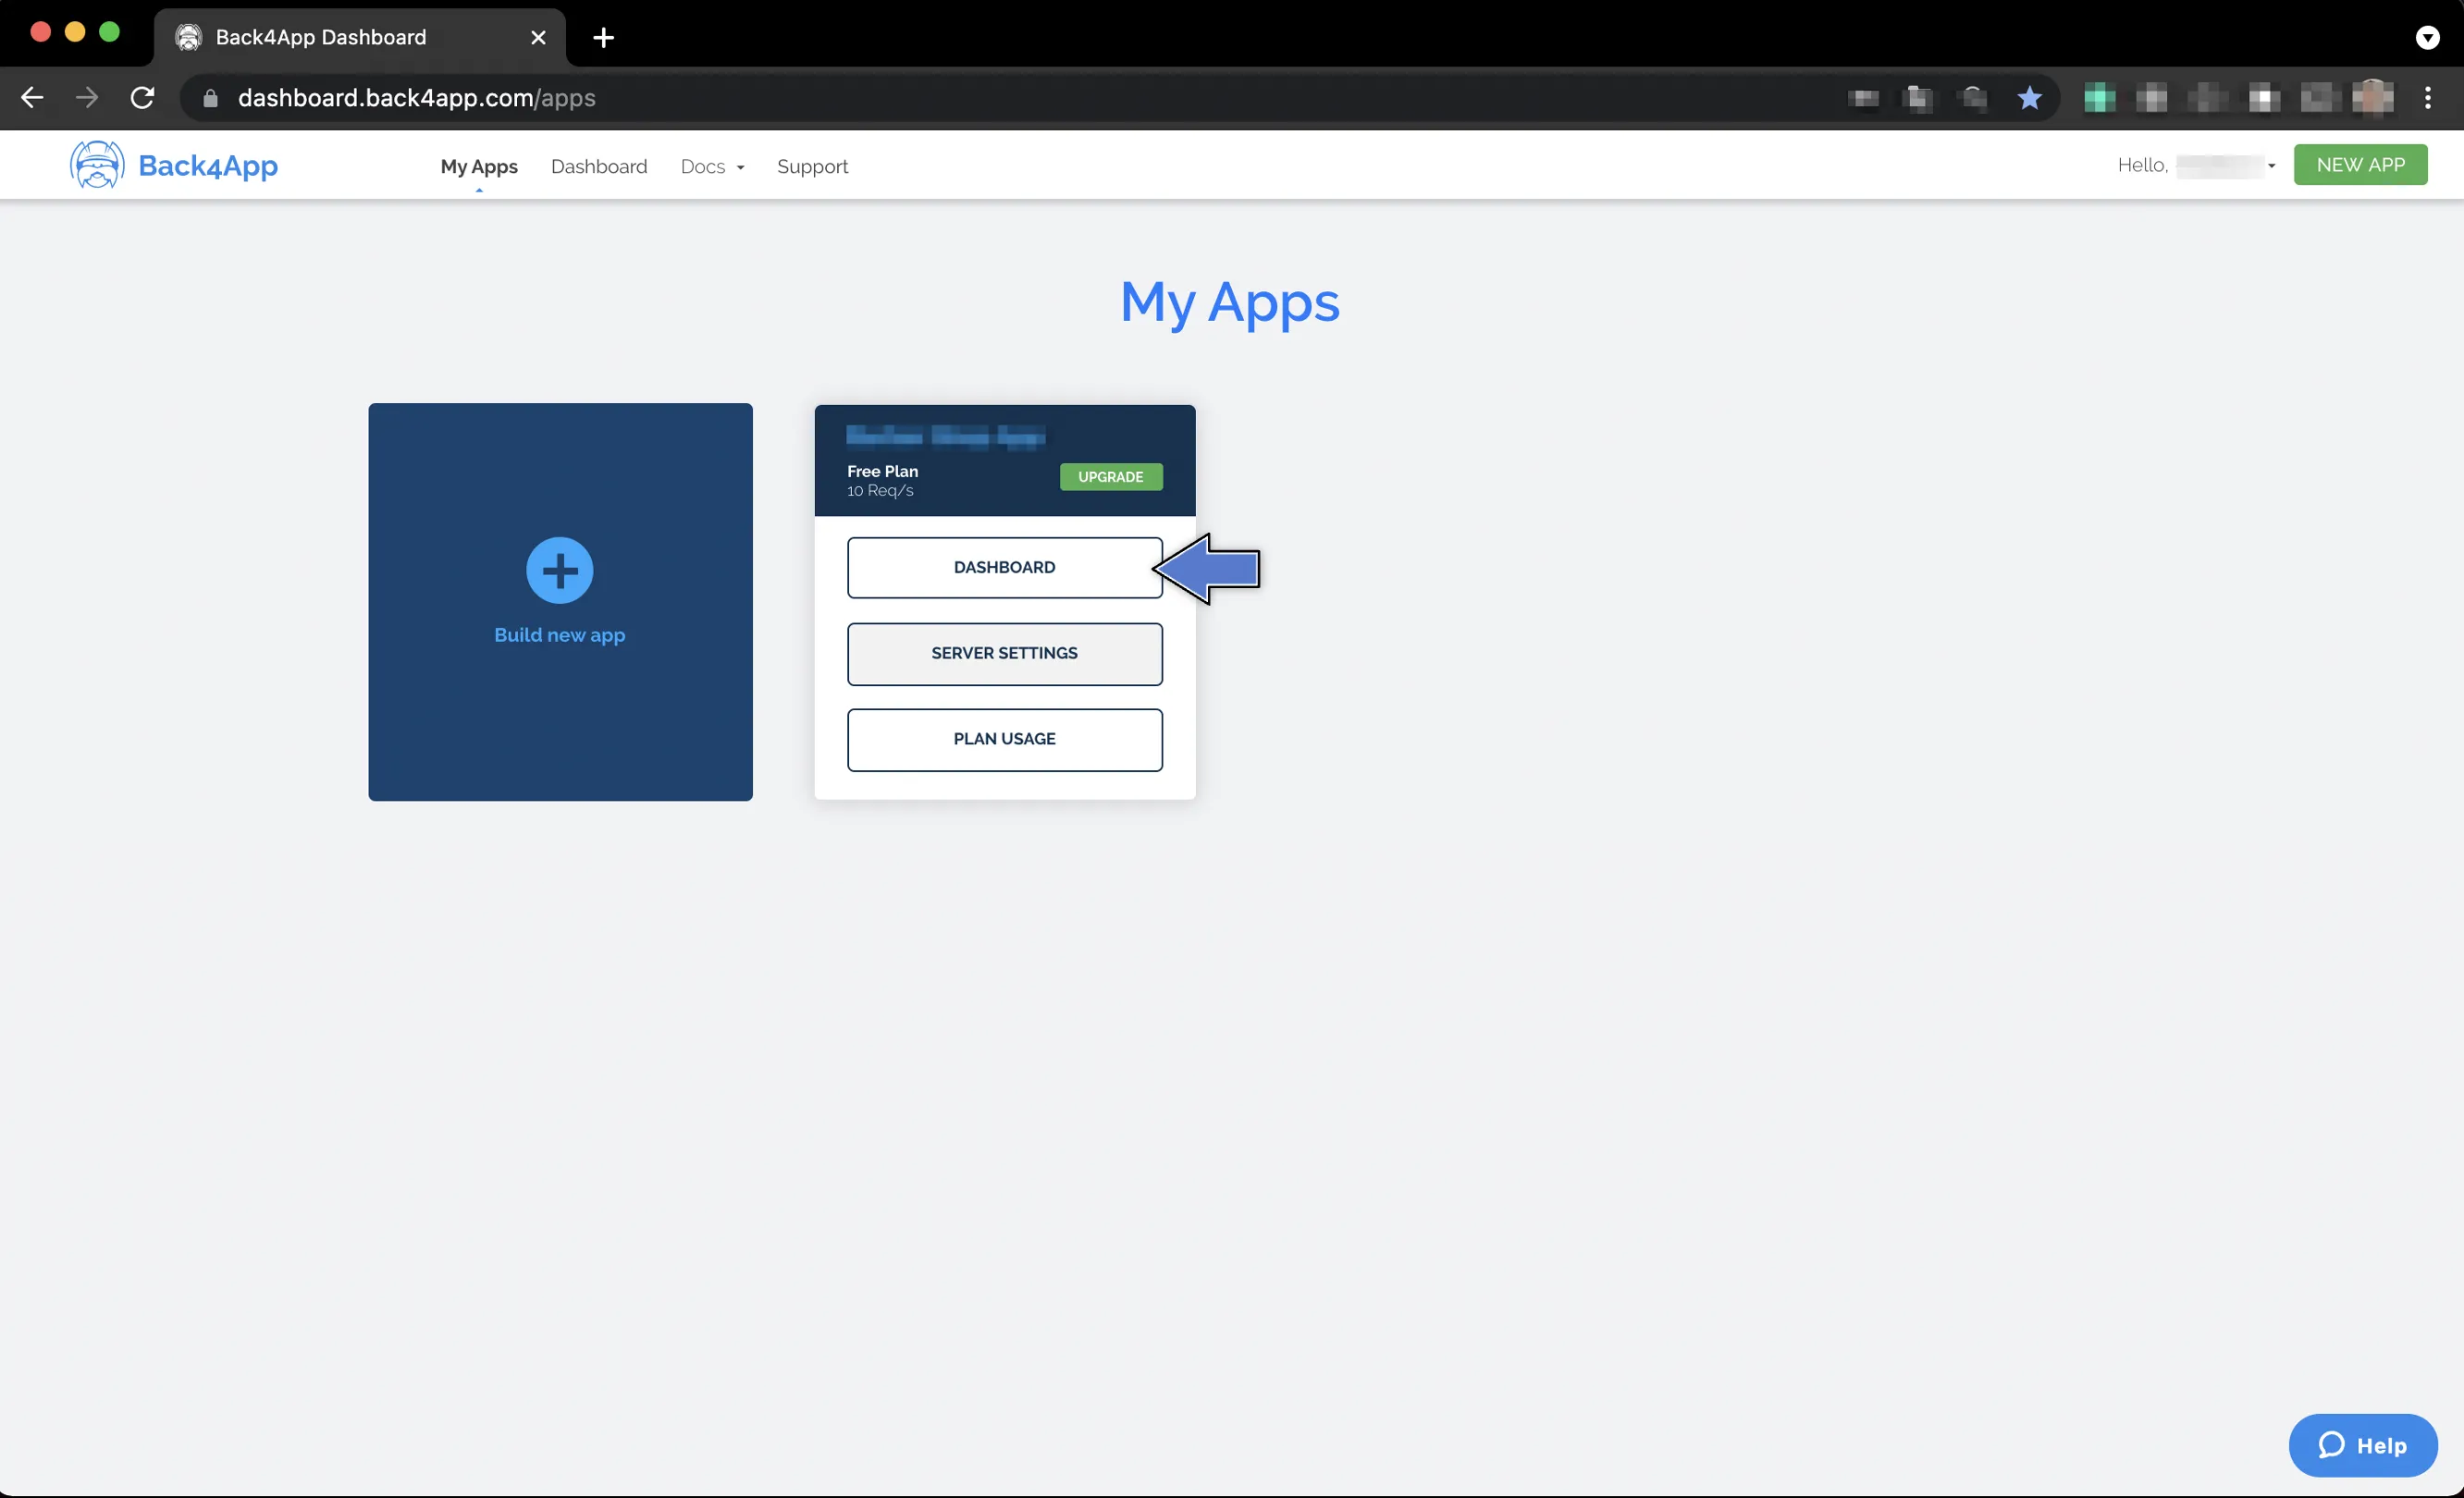The image size is (2464, 1498).
Task: Click the 10 Req/s text
Action: (880, 491)
